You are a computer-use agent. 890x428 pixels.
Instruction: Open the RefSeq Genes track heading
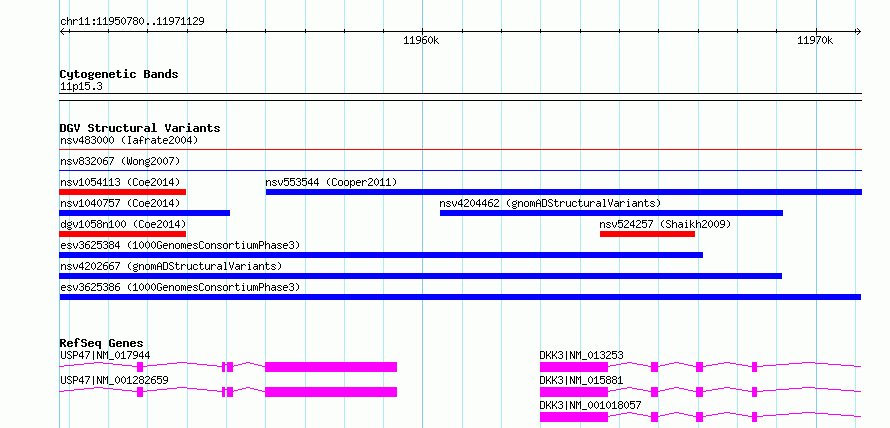click(x=102, y=343)
